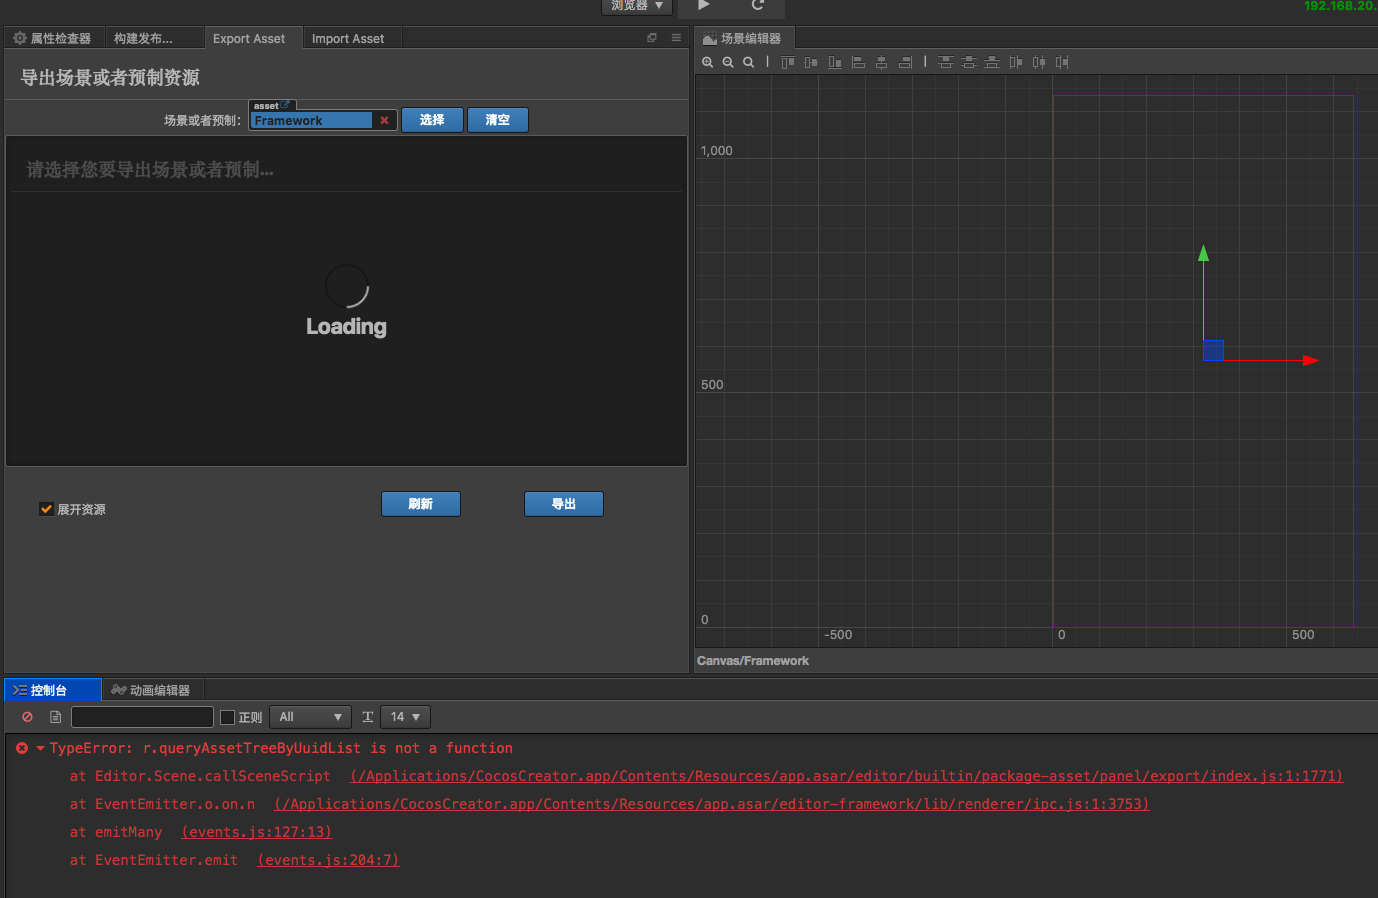Distribute nodes by vertical centers
This screenshot has width=1378, height=898.
(x=969, y=62)
